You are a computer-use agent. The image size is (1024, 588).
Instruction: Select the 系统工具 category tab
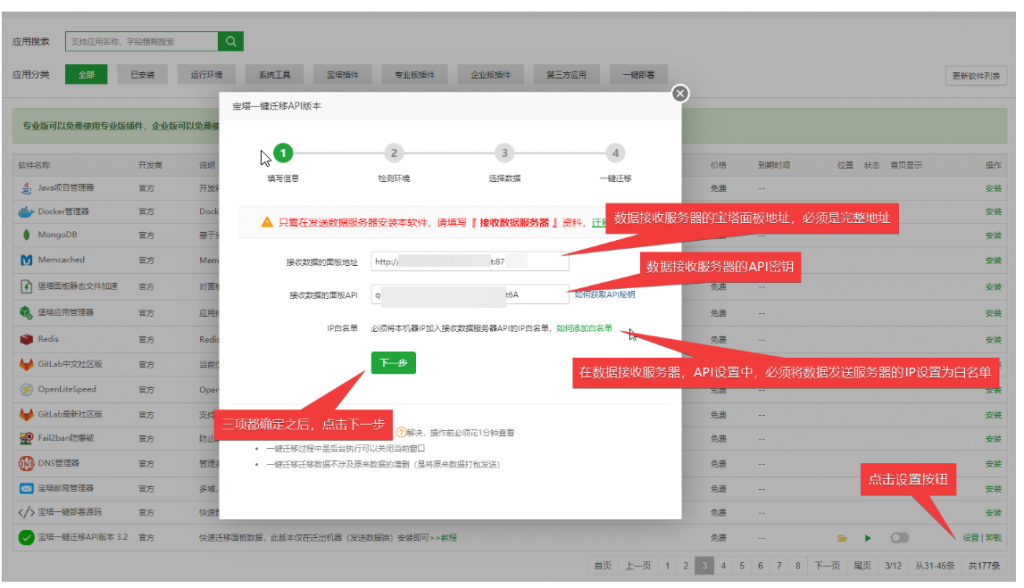(x=274, y=74)
